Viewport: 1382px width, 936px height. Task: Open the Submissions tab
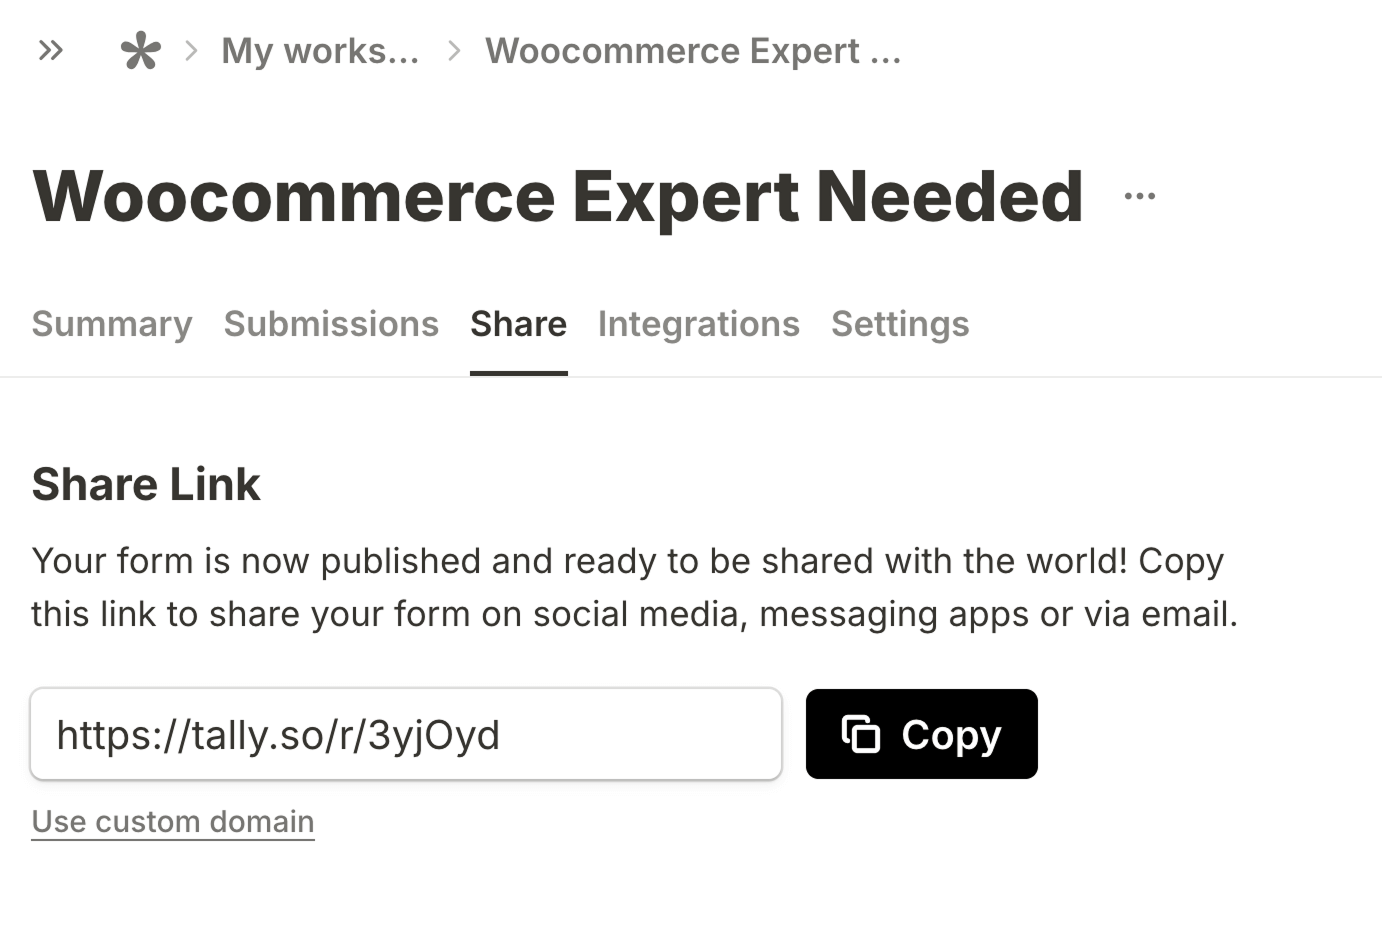[x=331, y=323]
